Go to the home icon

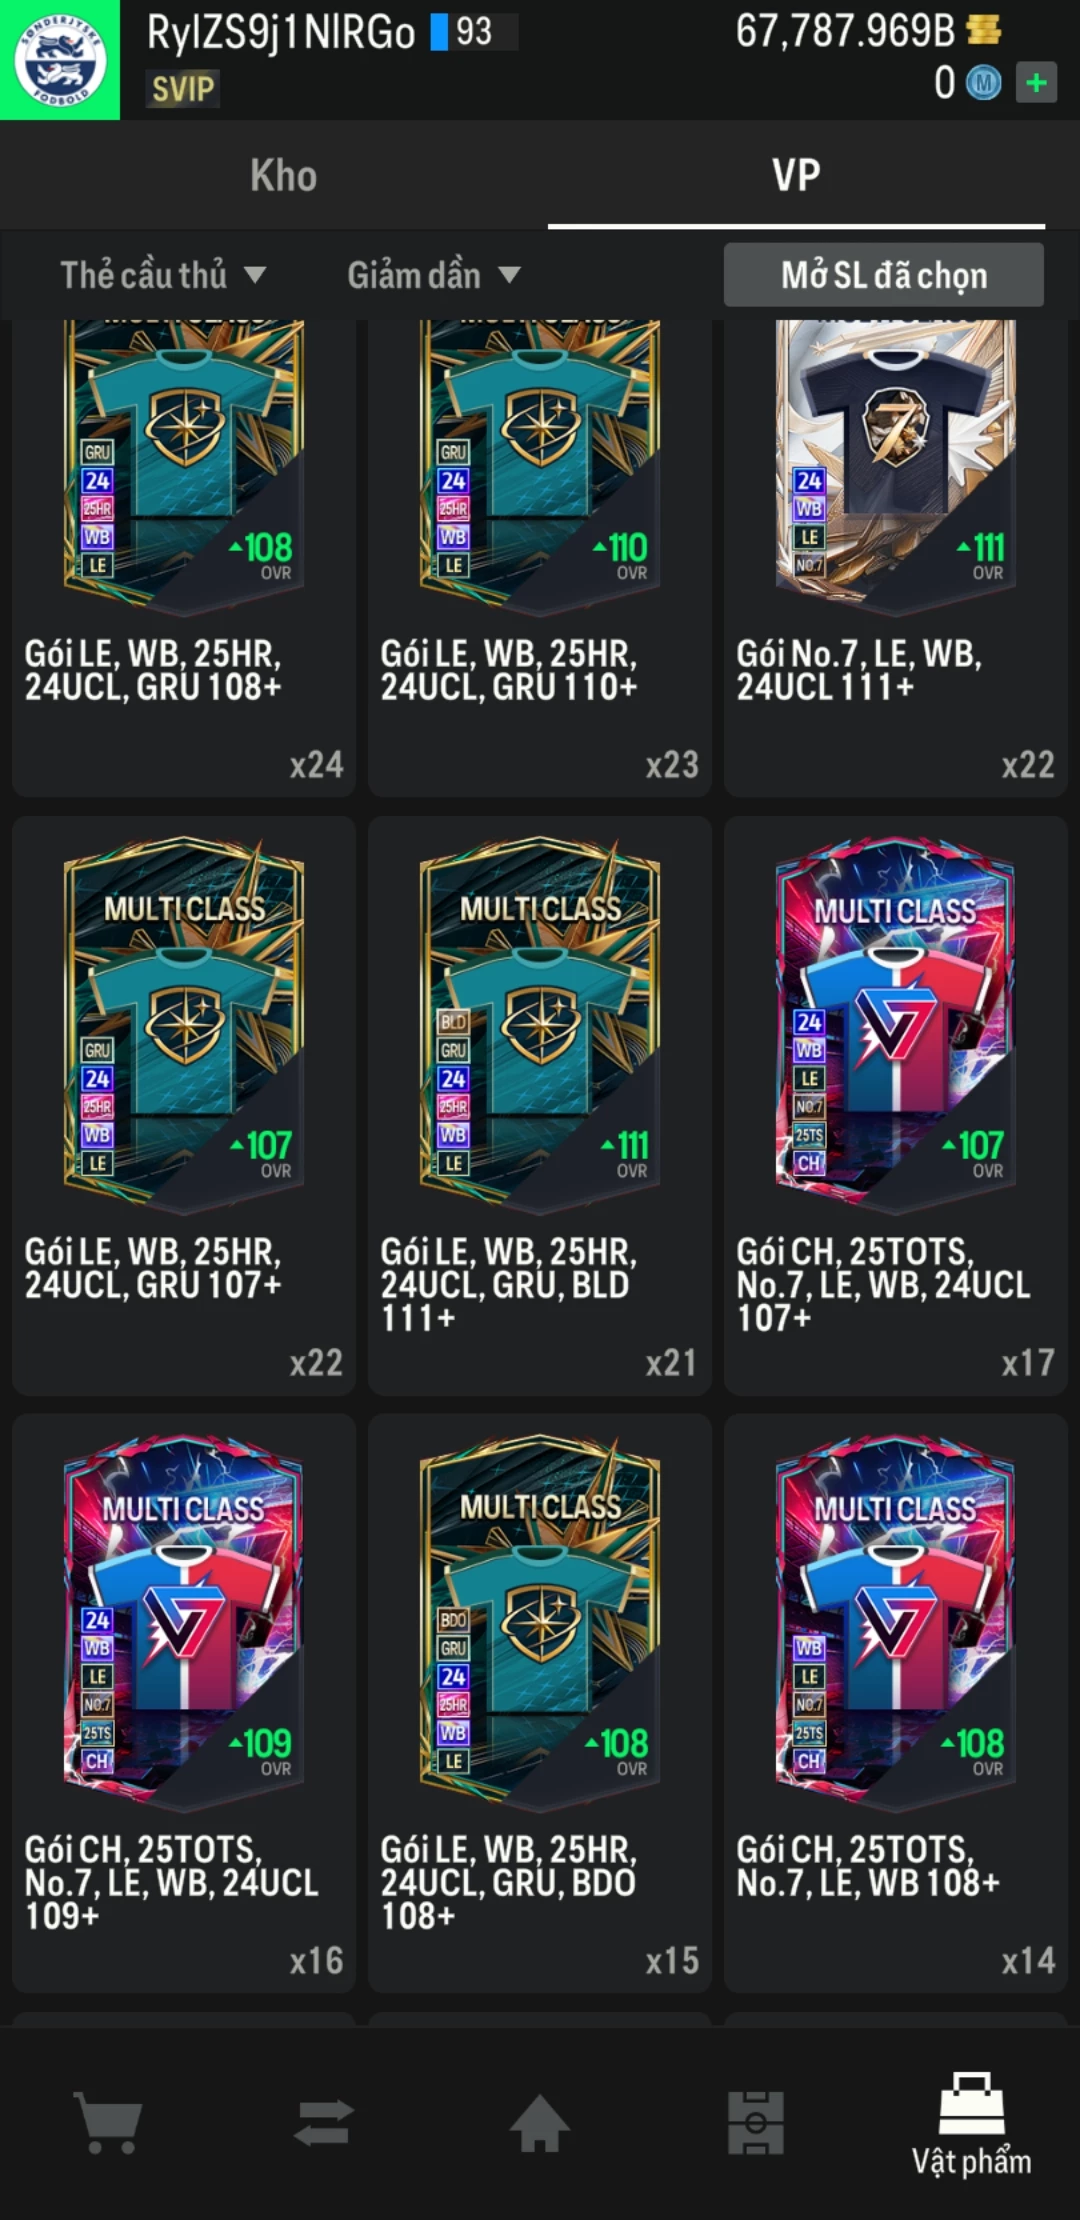540,2122
